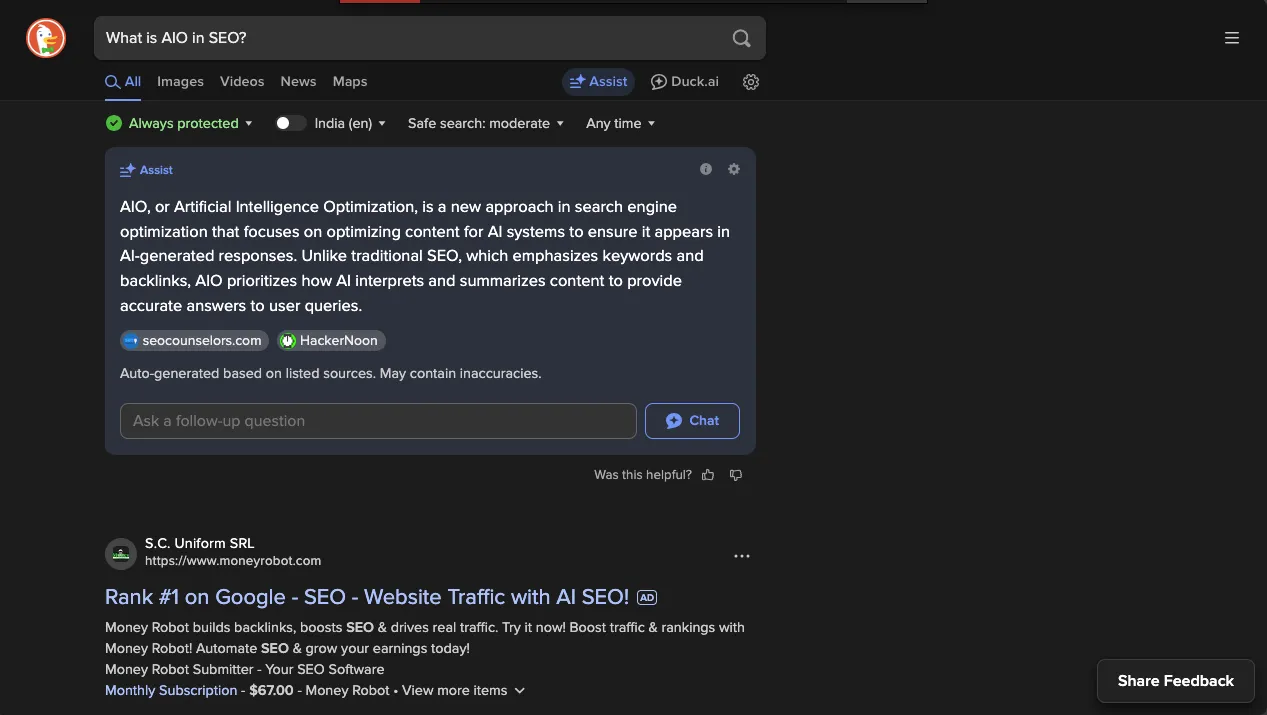Viewport: 1267px width, 715px height.
Task: Open the three-dot menu for moneyrobot result
Action: click(742, 556)
